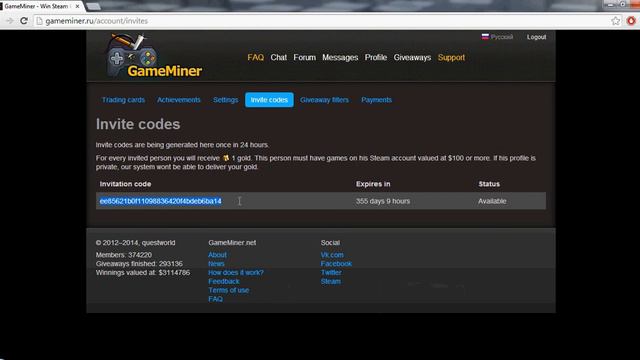The height and width of the screenshot is (360, 640).
Task: Click the 'Available' status cell
Action: click(x=492, y=201)
